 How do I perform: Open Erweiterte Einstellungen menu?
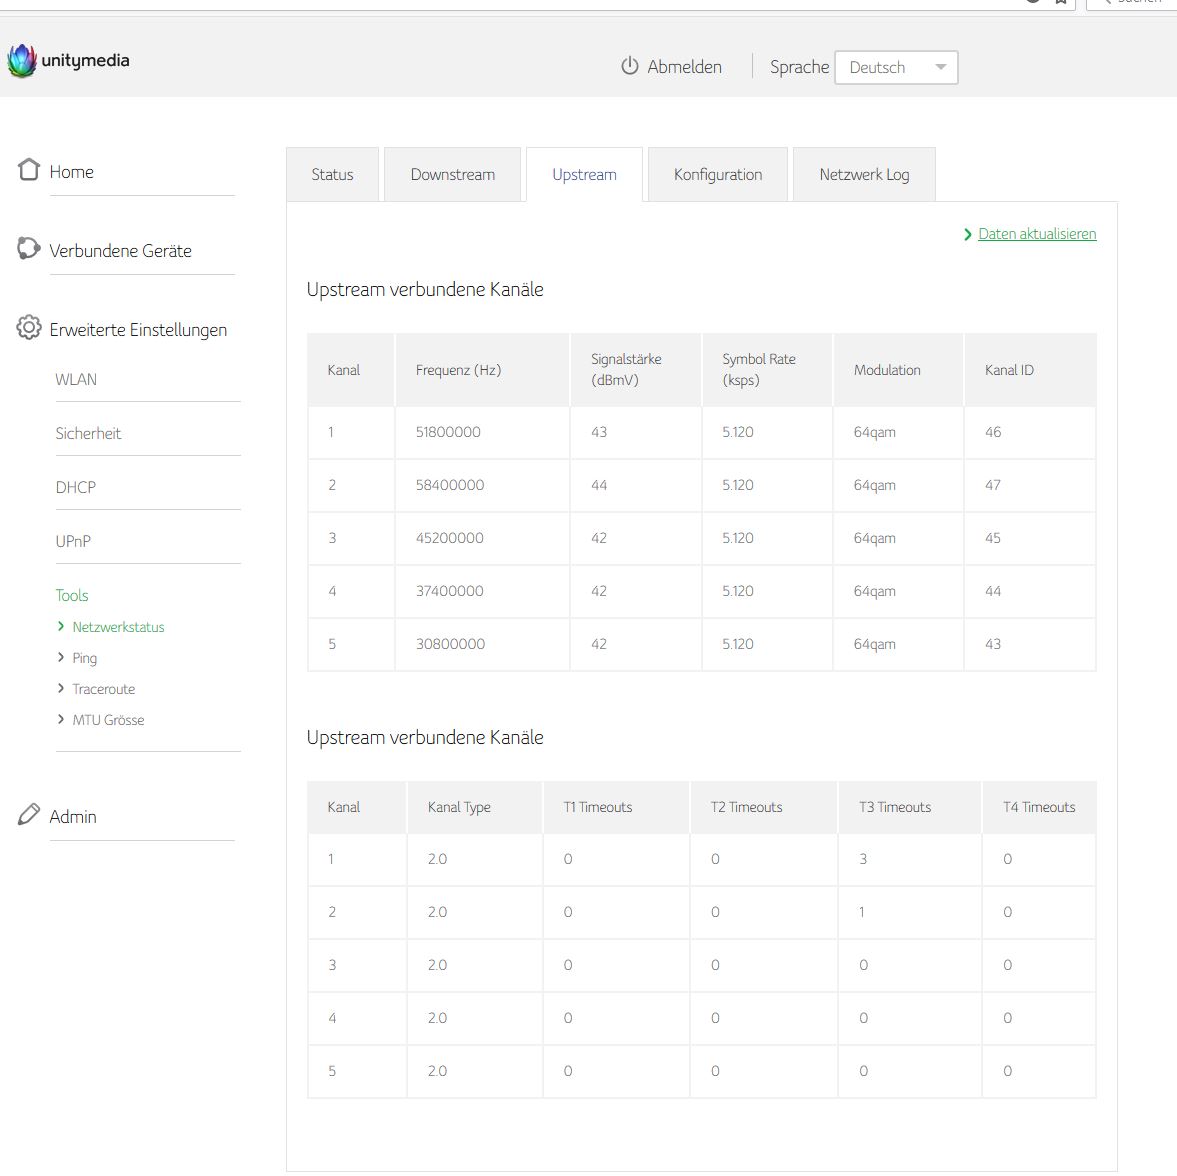[138, 330]
